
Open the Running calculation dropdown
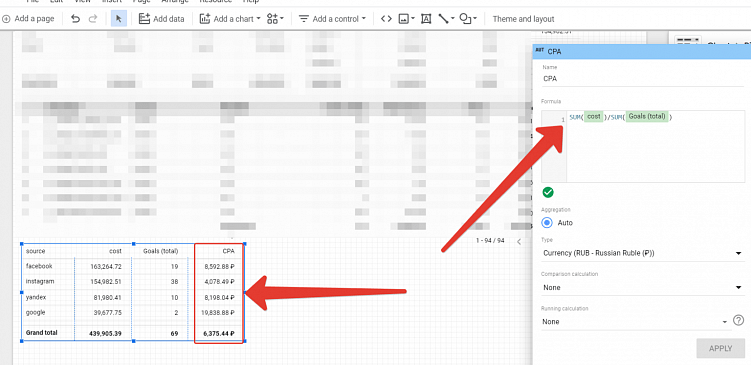tap(636, 322)
